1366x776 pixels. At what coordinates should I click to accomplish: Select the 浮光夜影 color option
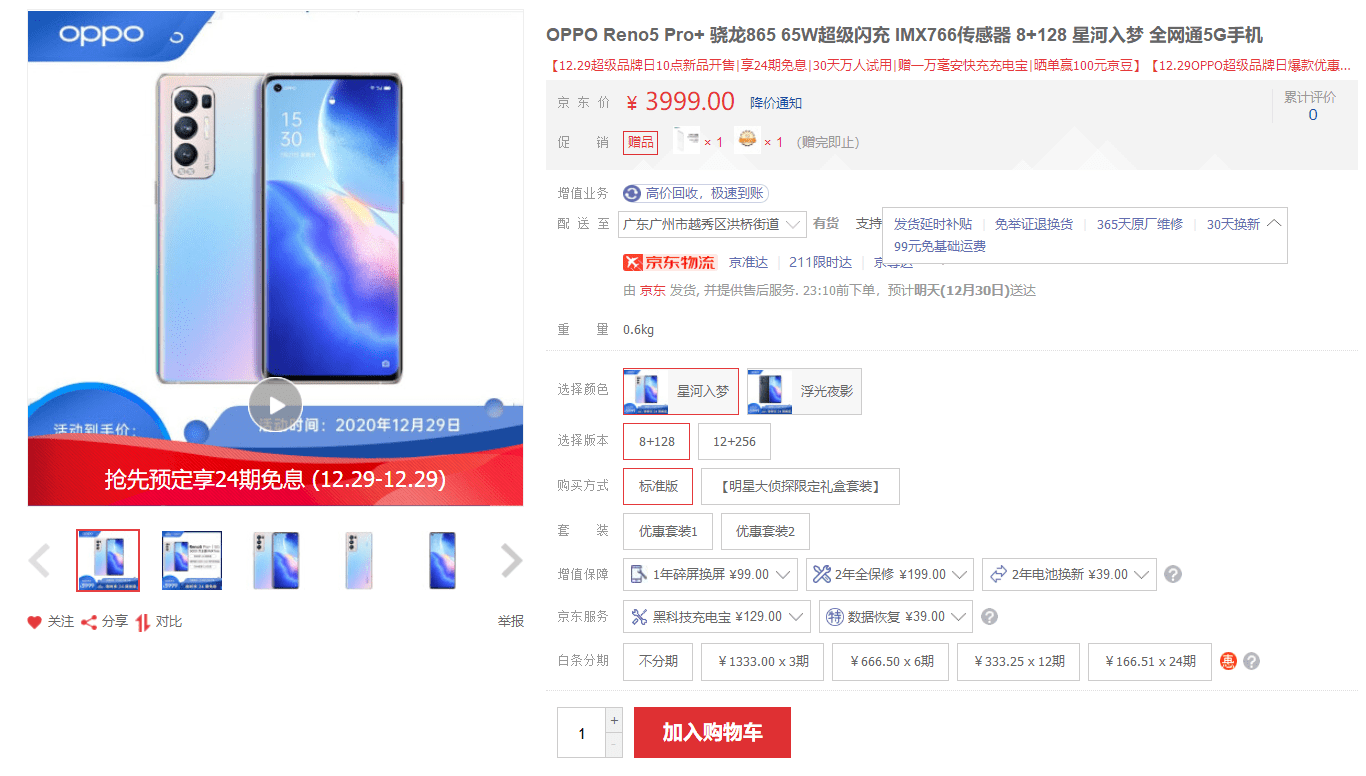tap(804, 391)
